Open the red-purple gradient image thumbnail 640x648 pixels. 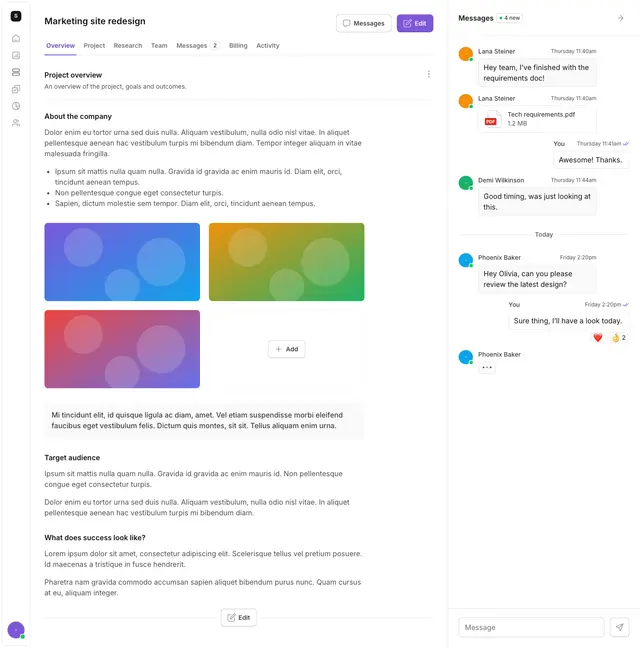pos(122,349)
